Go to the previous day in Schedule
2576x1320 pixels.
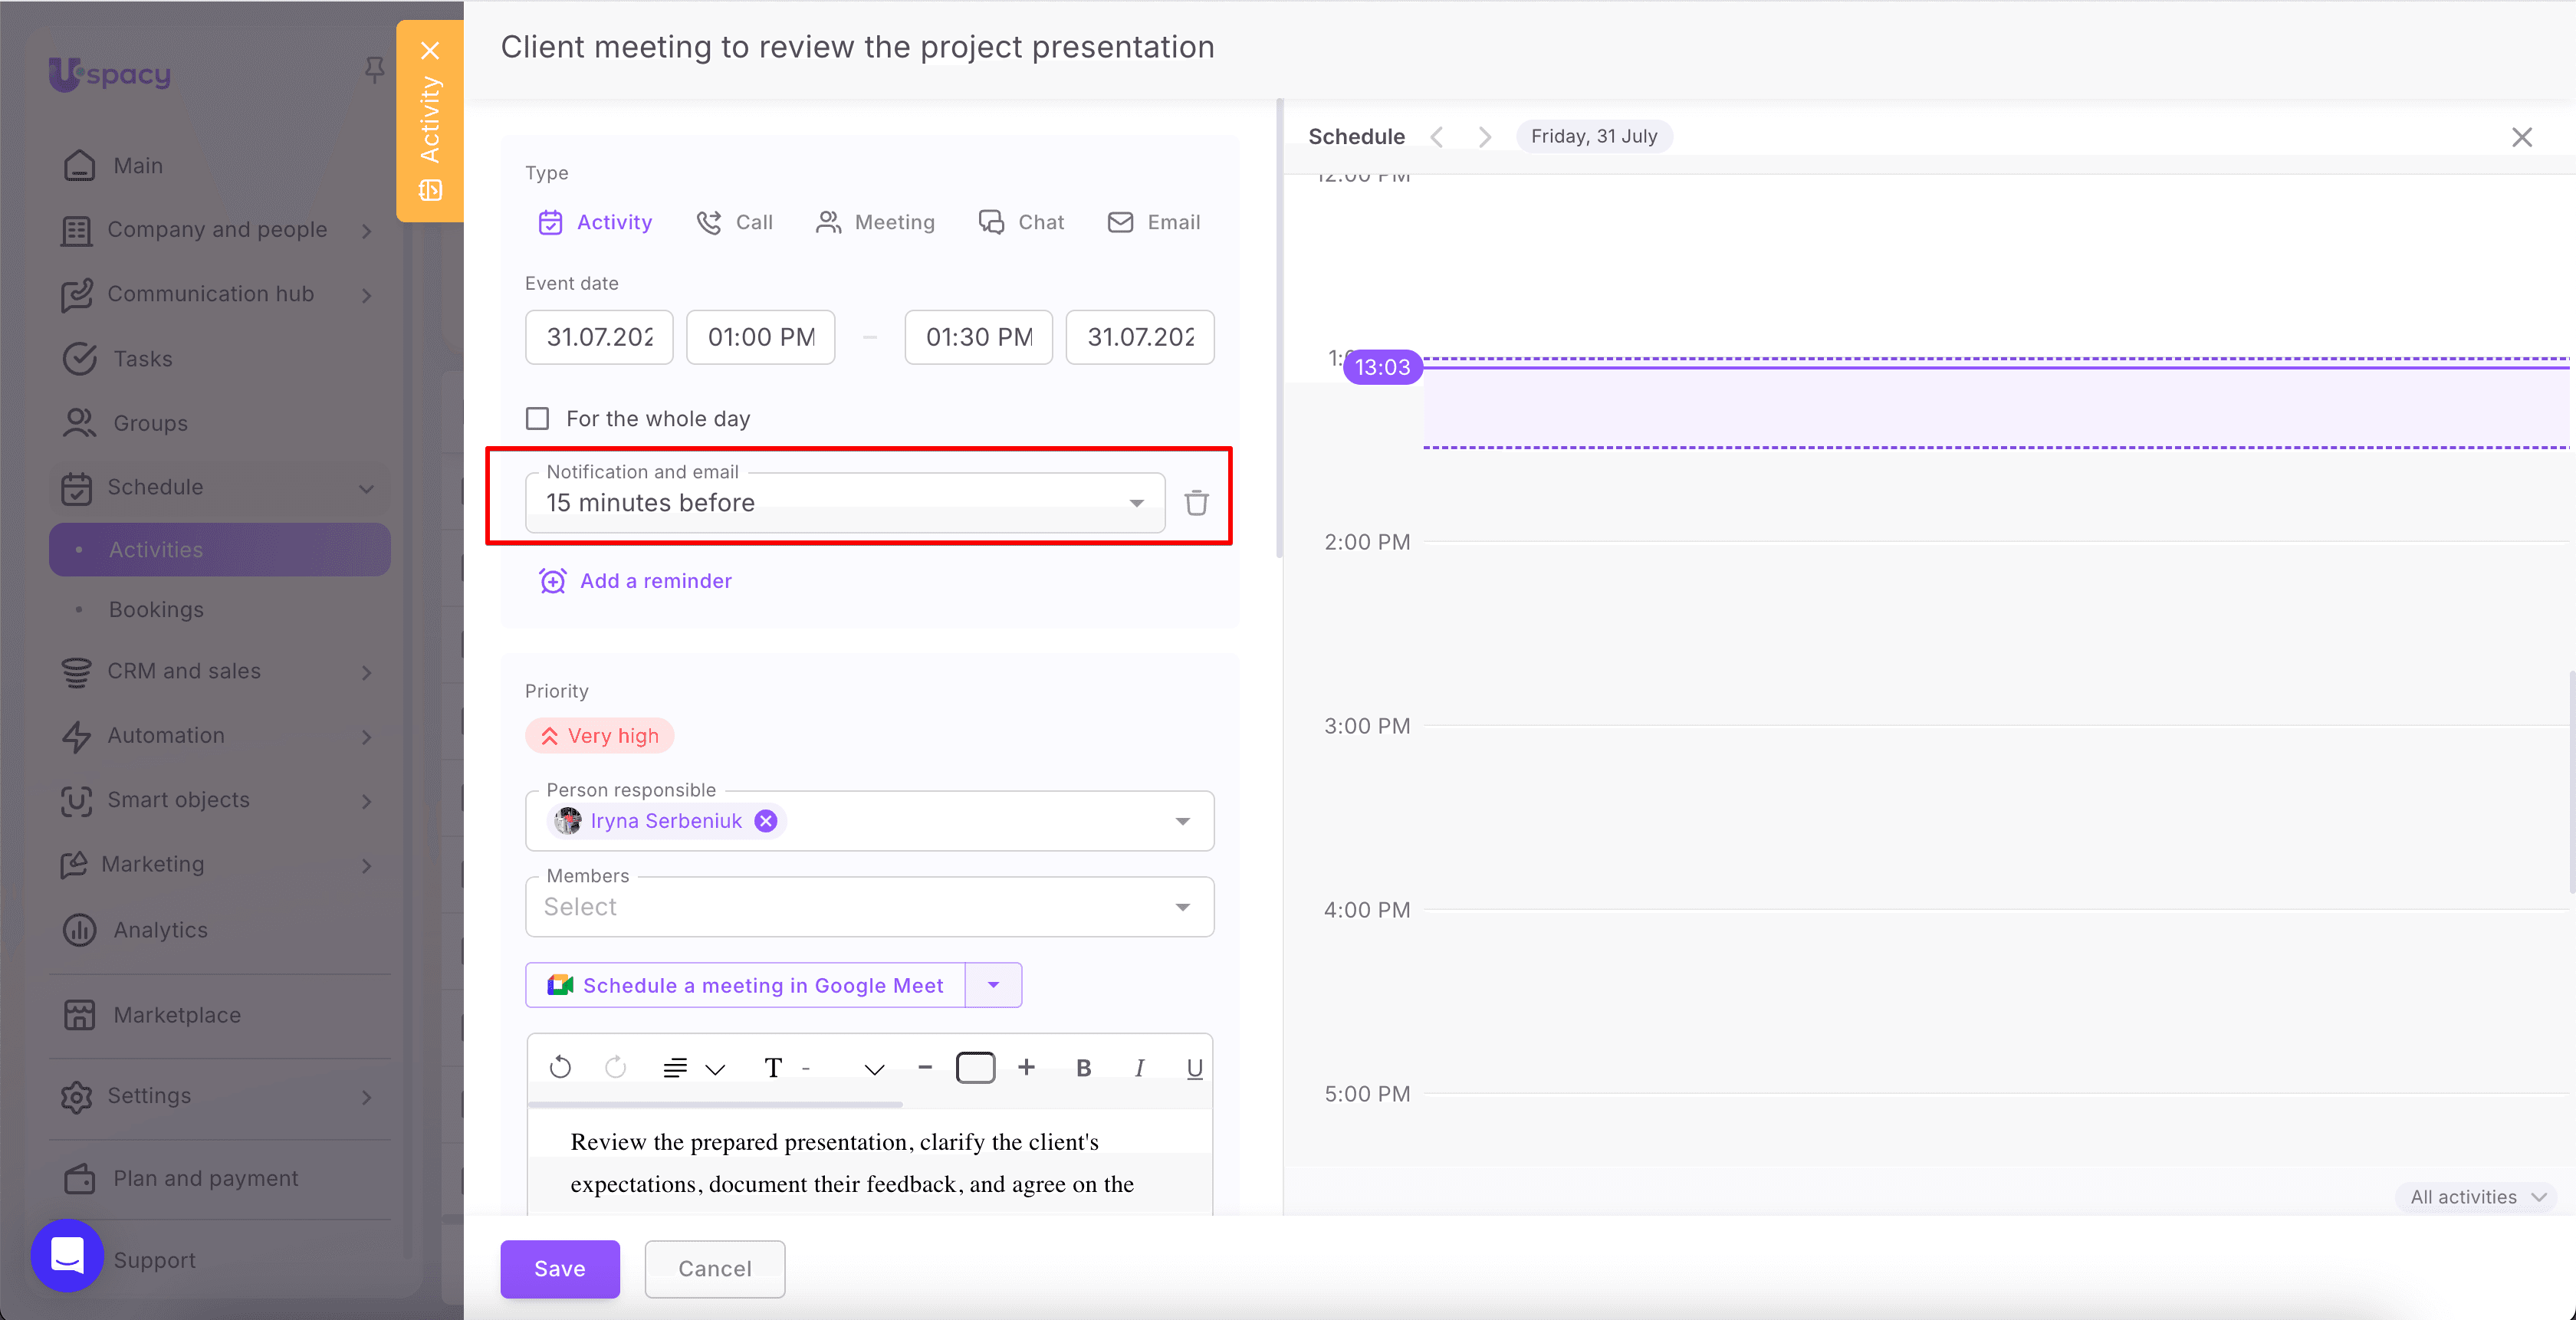coord(1437,137)
